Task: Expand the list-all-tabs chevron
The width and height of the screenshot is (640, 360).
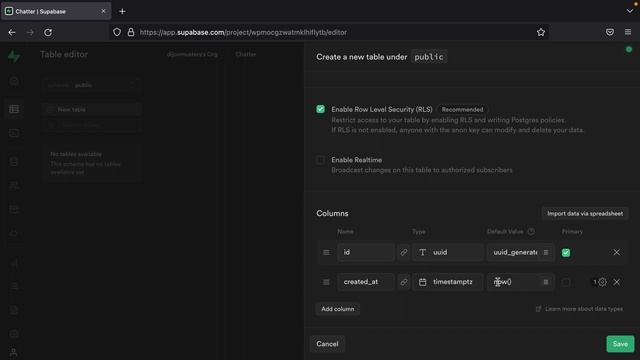Action: click(x=629, y=11)
